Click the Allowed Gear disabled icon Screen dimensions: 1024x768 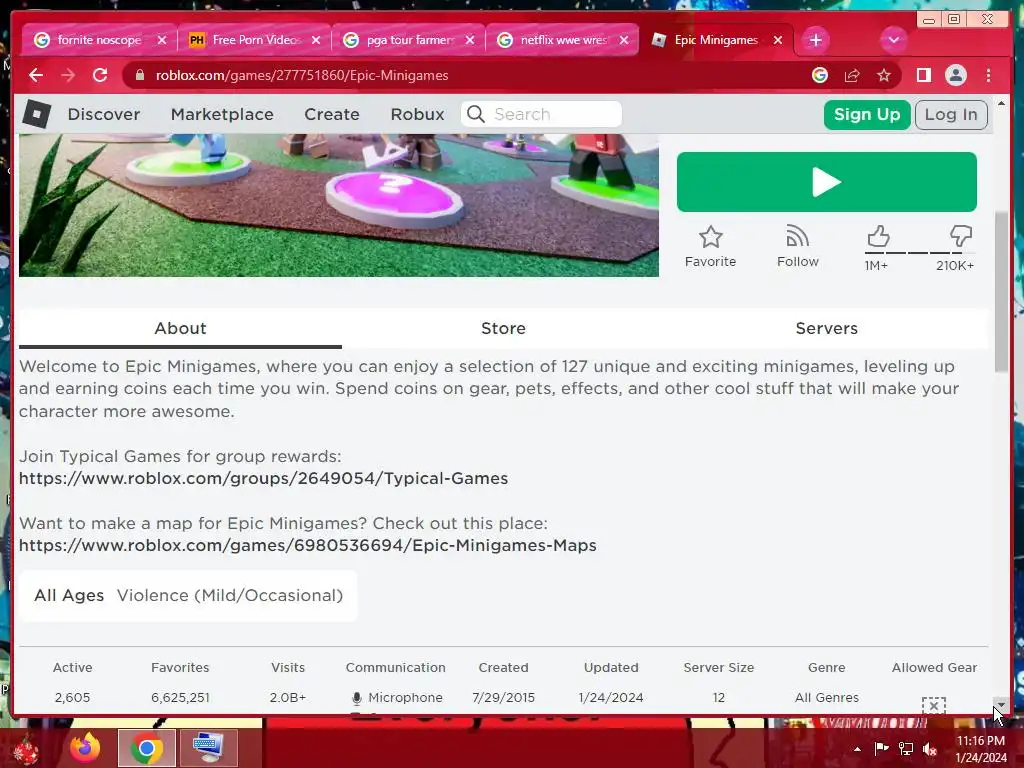934,705
